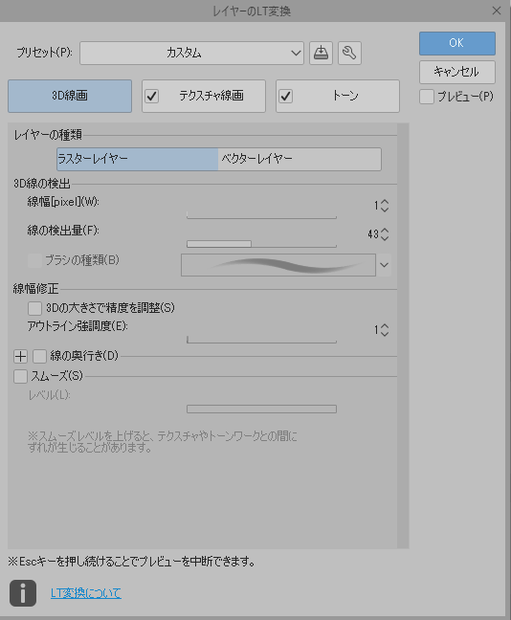Toggle the テクスチャ線画 checkbox

point(152,96)
